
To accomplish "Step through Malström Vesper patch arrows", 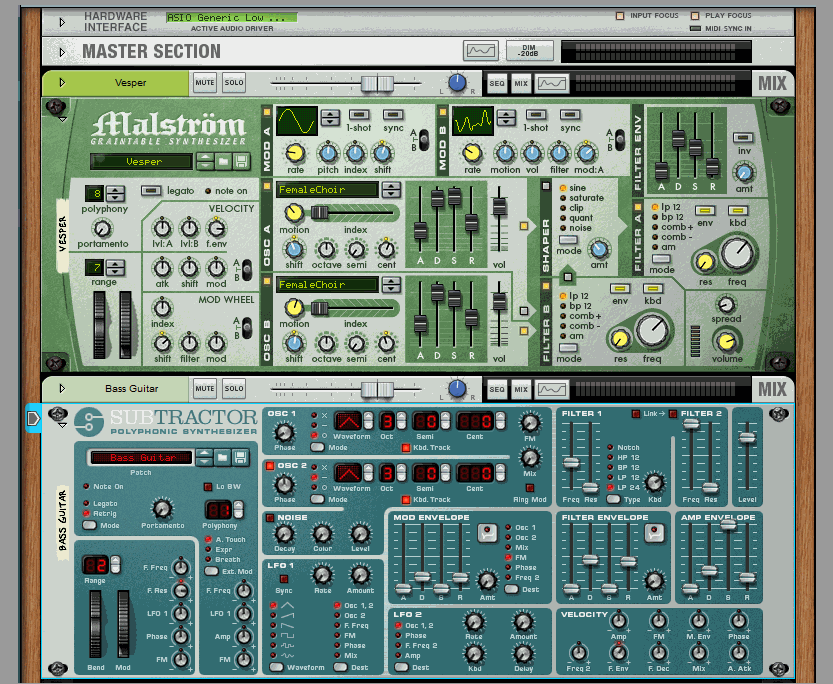I will [x=205, y=161].
